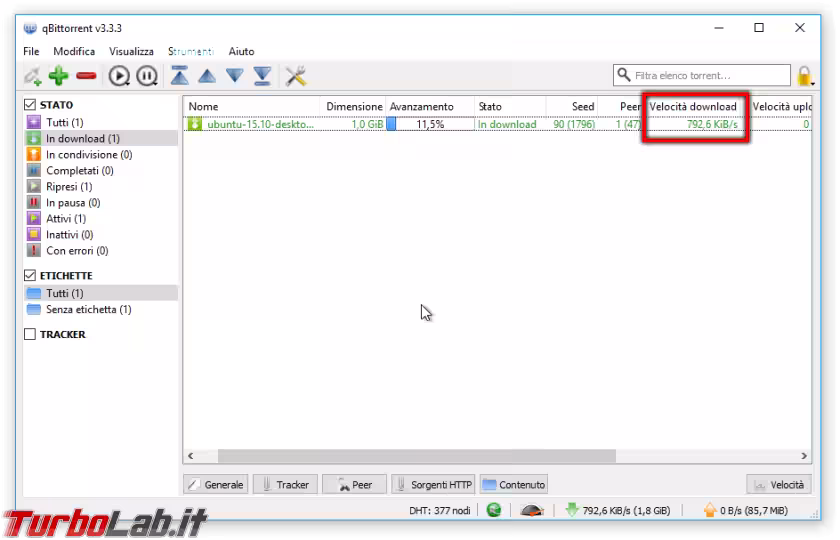Toggle alternative speed limits turtle icon
The width and height of the screenshot is (840, 540).
[x=532, y=511]
